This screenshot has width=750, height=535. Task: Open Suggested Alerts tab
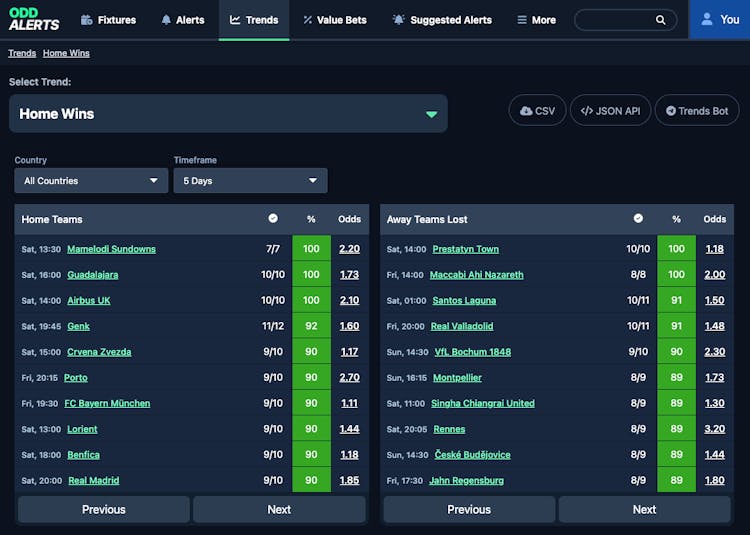pyautogui.click(x=442, y=20)
